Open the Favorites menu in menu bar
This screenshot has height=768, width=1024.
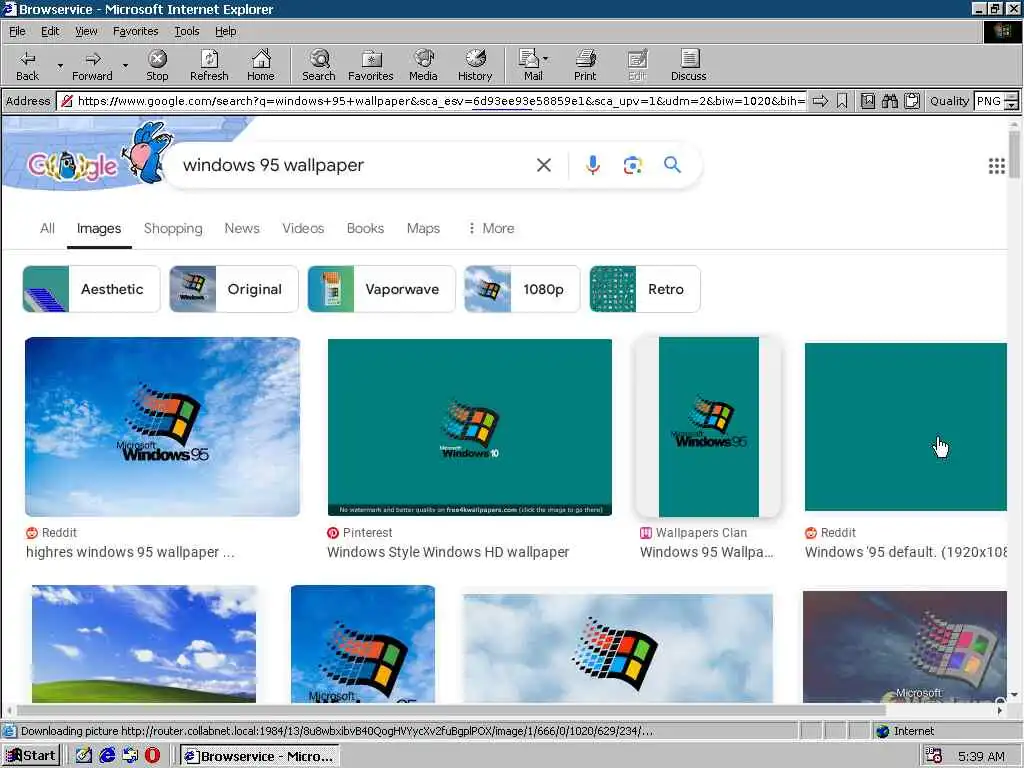pos(135,31)
